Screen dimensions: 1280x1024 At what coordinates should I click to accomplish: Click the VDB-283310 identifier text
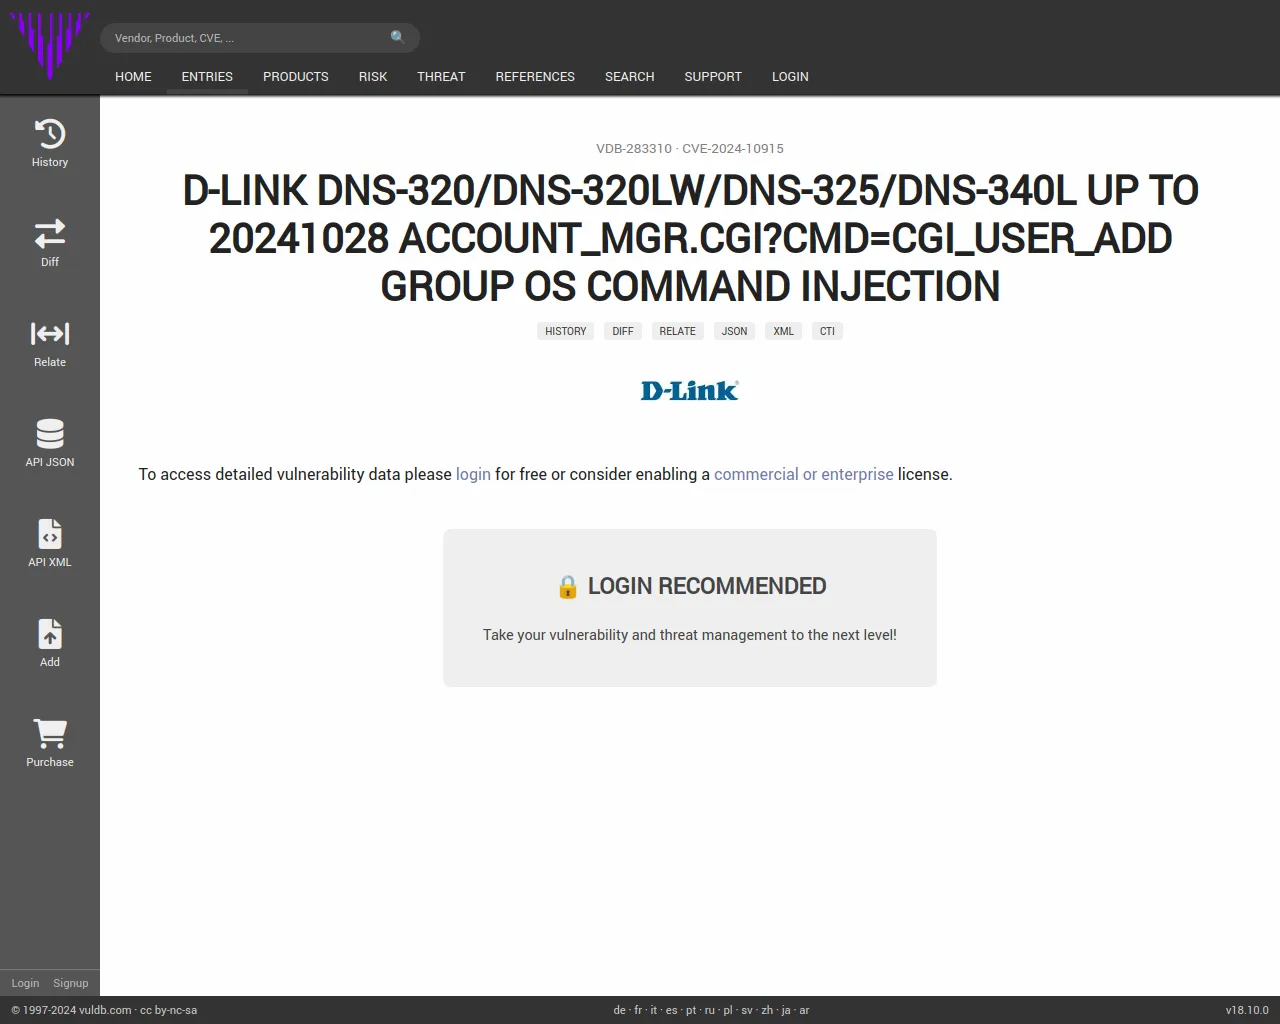pyautogui.click(x=634, y=148)
